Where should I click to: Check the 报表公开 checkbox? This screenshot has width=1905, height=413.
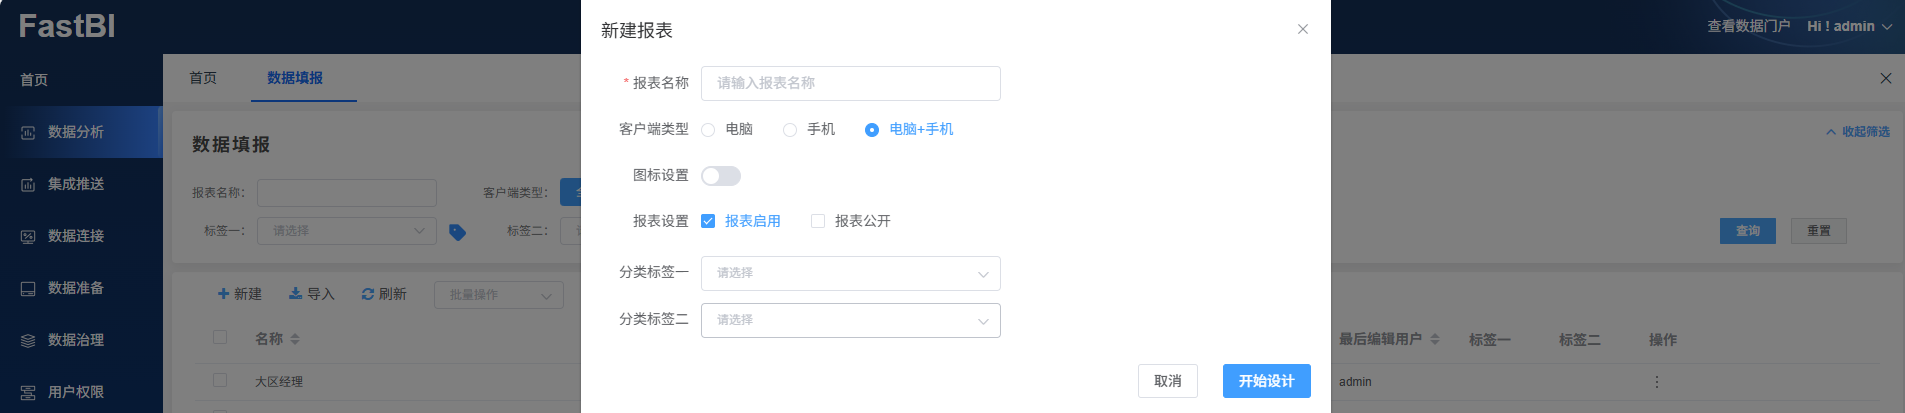[818, 221]
